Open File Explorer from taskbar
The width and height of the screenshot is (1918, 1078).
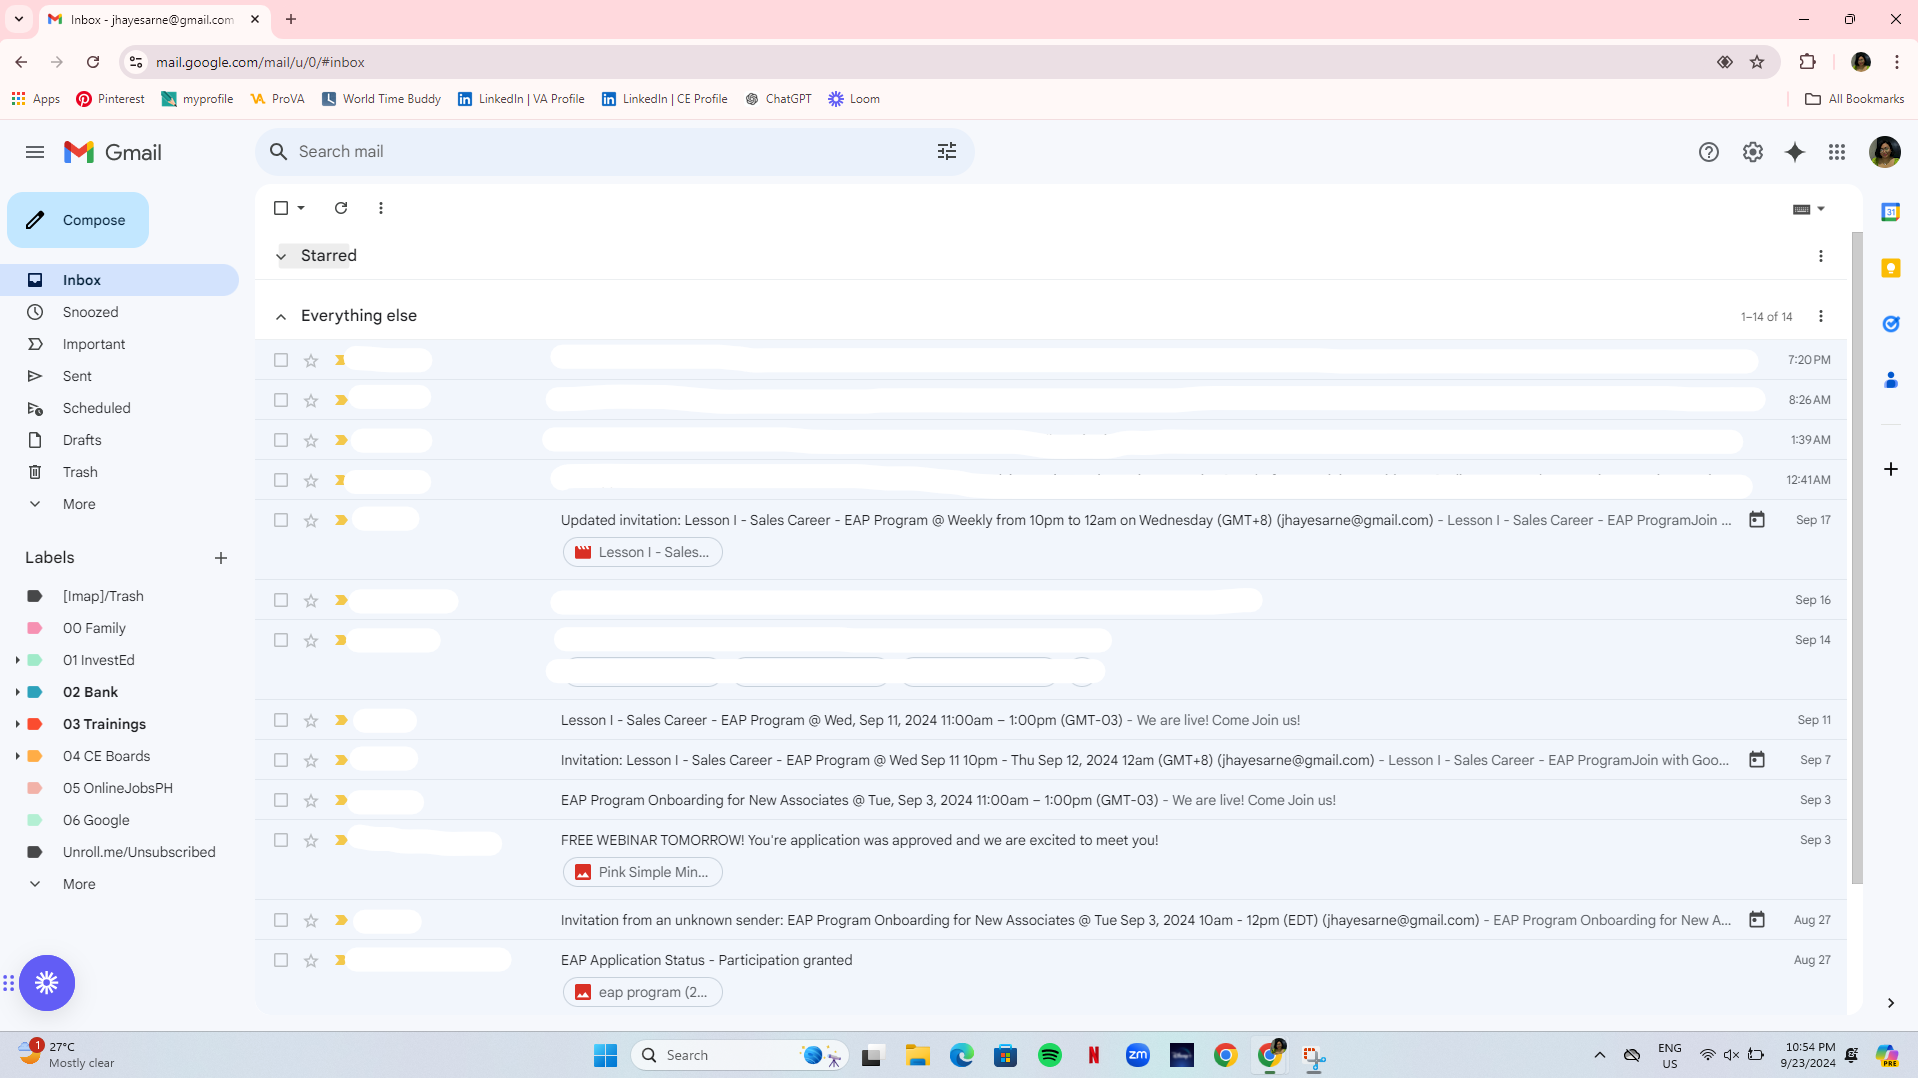[x=918, y=1055]
